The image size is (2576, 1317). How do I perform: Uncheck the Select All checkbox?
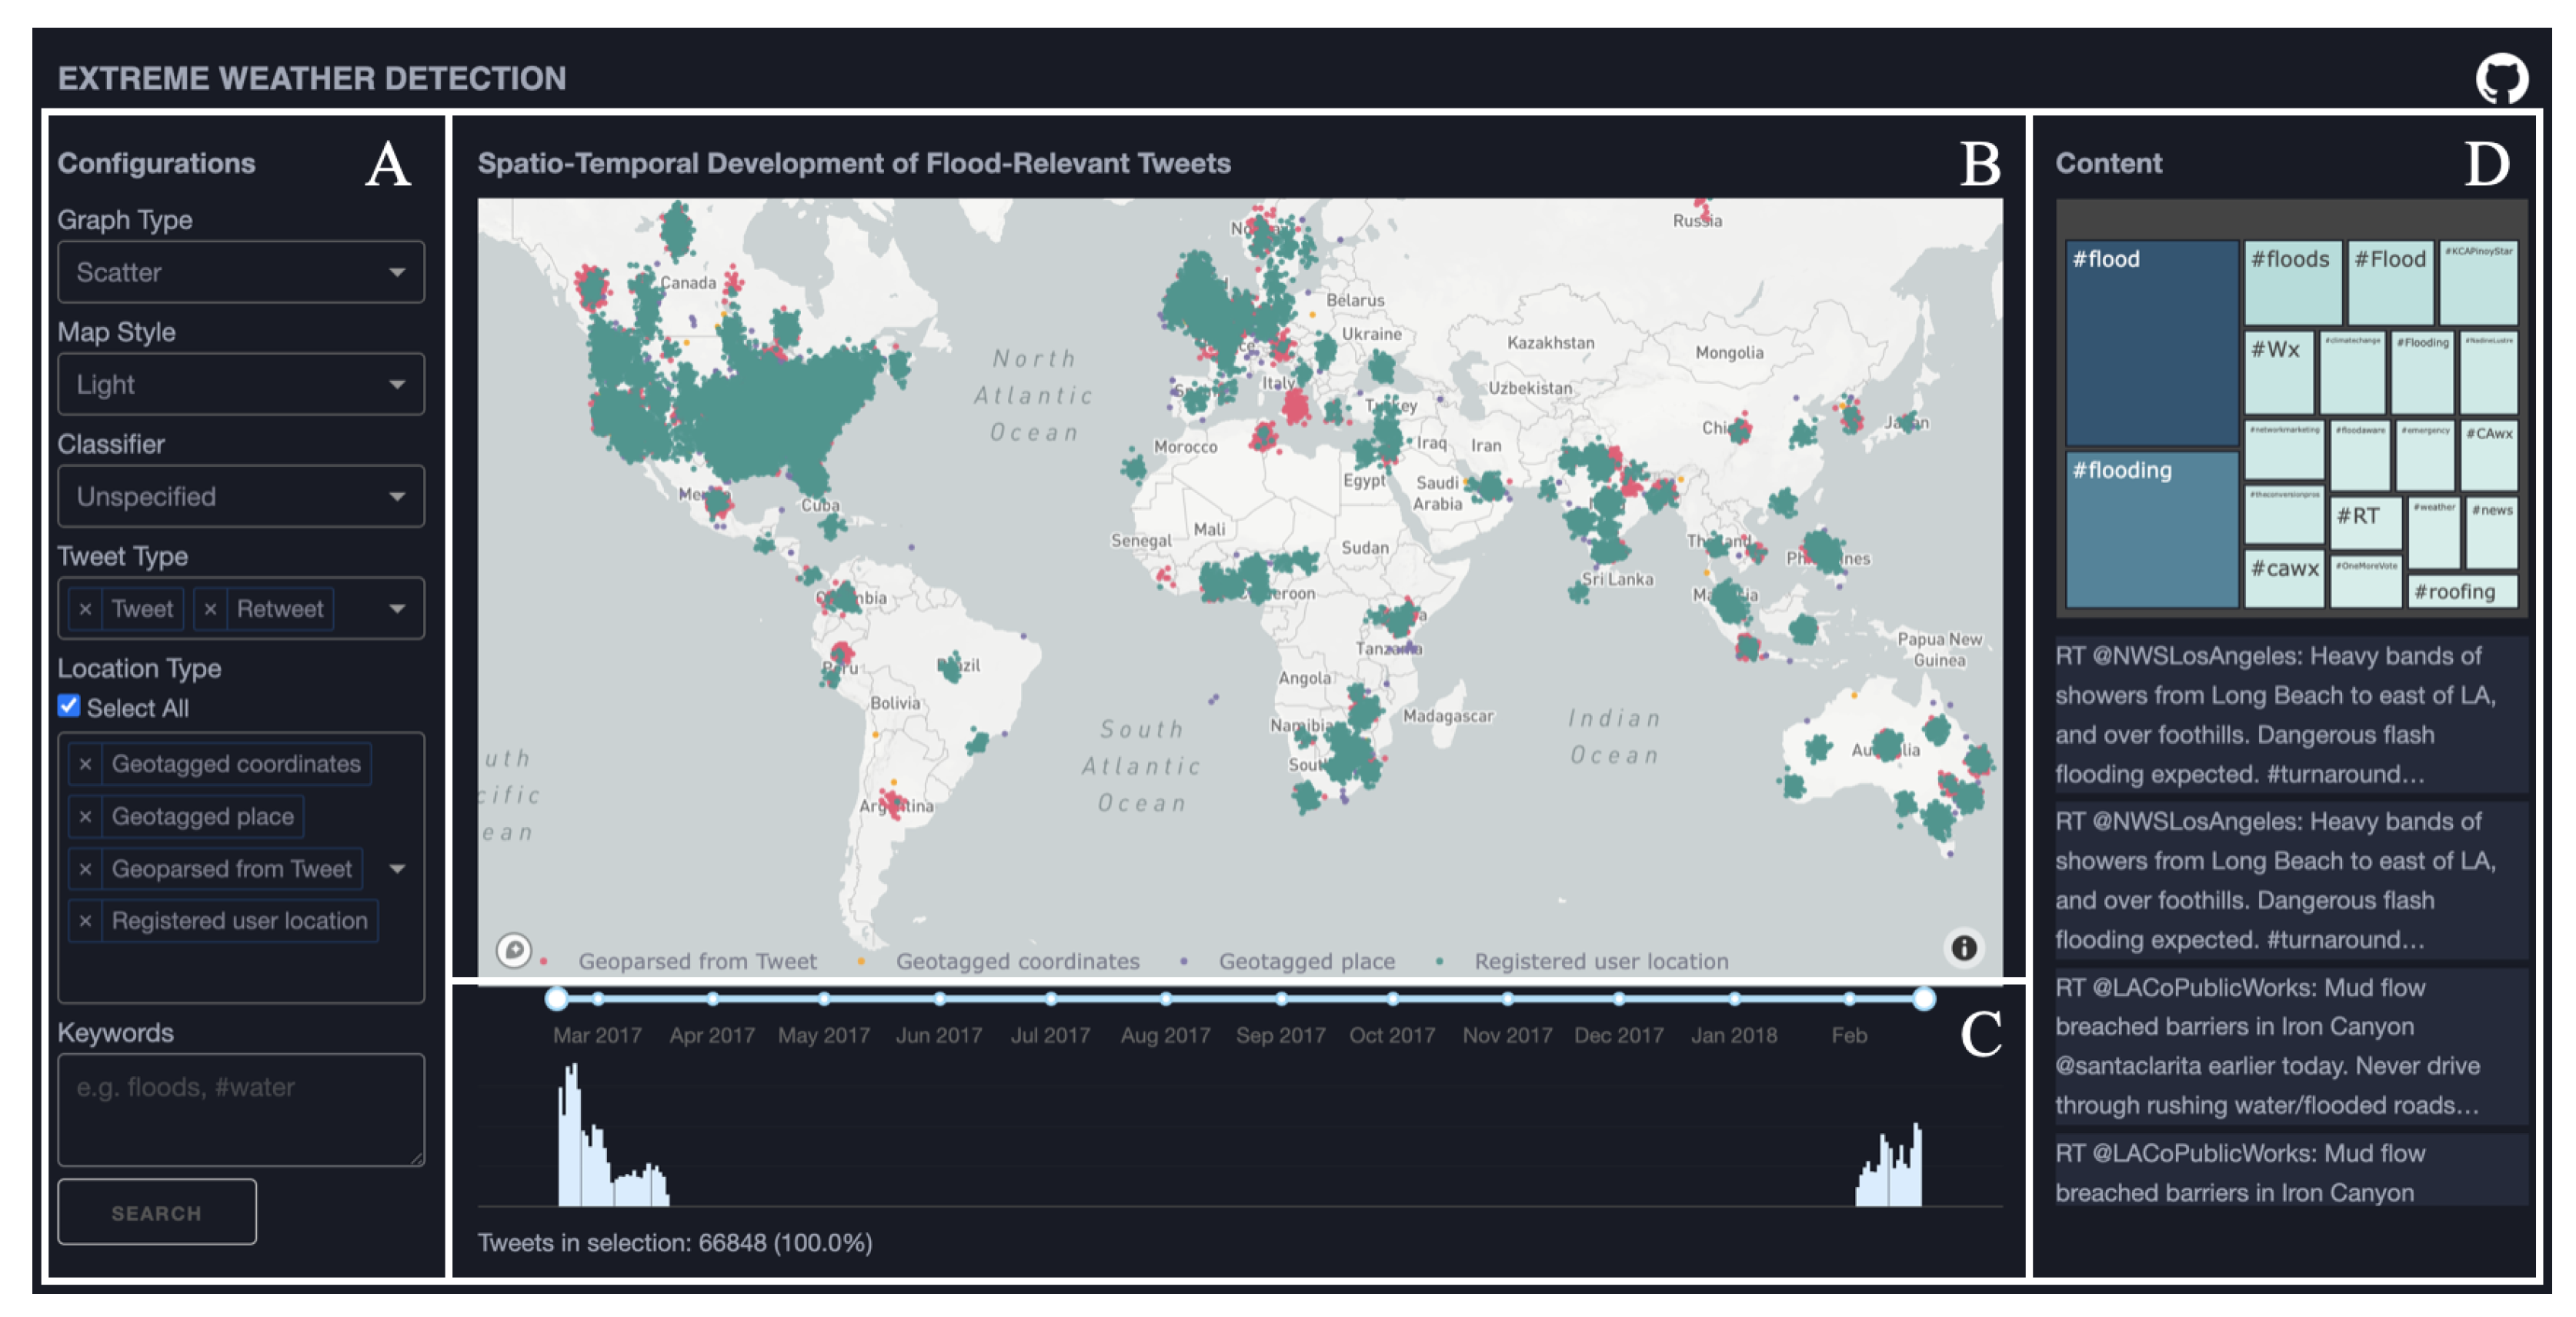[x=69, y=706]
